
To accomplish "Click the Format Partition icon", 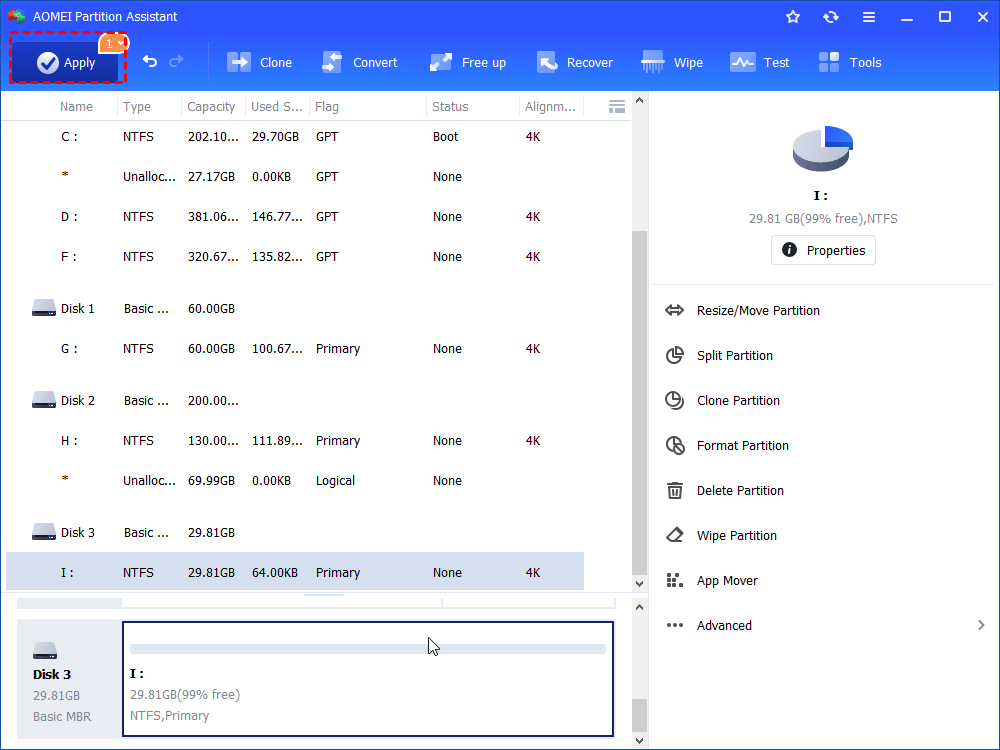I will tap(675, 445).
